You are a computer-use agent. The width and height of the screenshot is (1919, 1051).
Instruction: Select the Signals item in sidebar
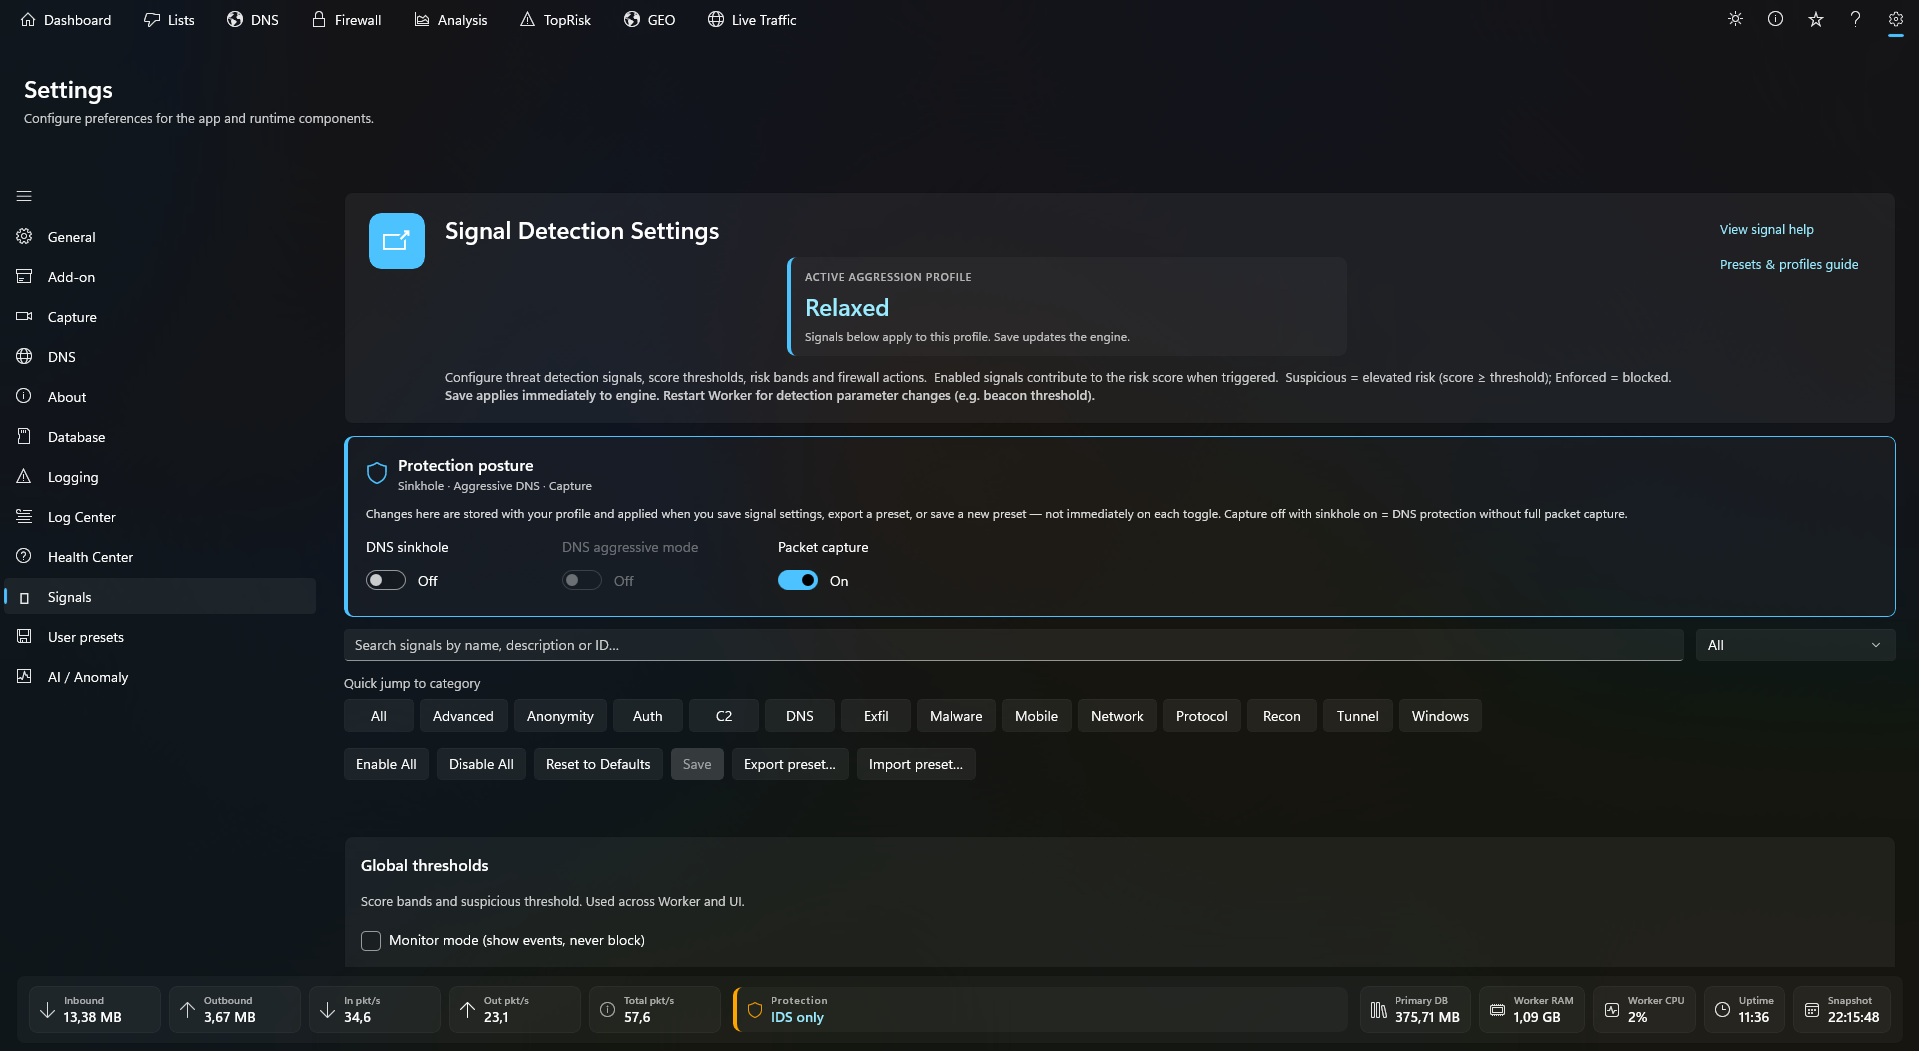pyautogui.click(x=160, y=597)
